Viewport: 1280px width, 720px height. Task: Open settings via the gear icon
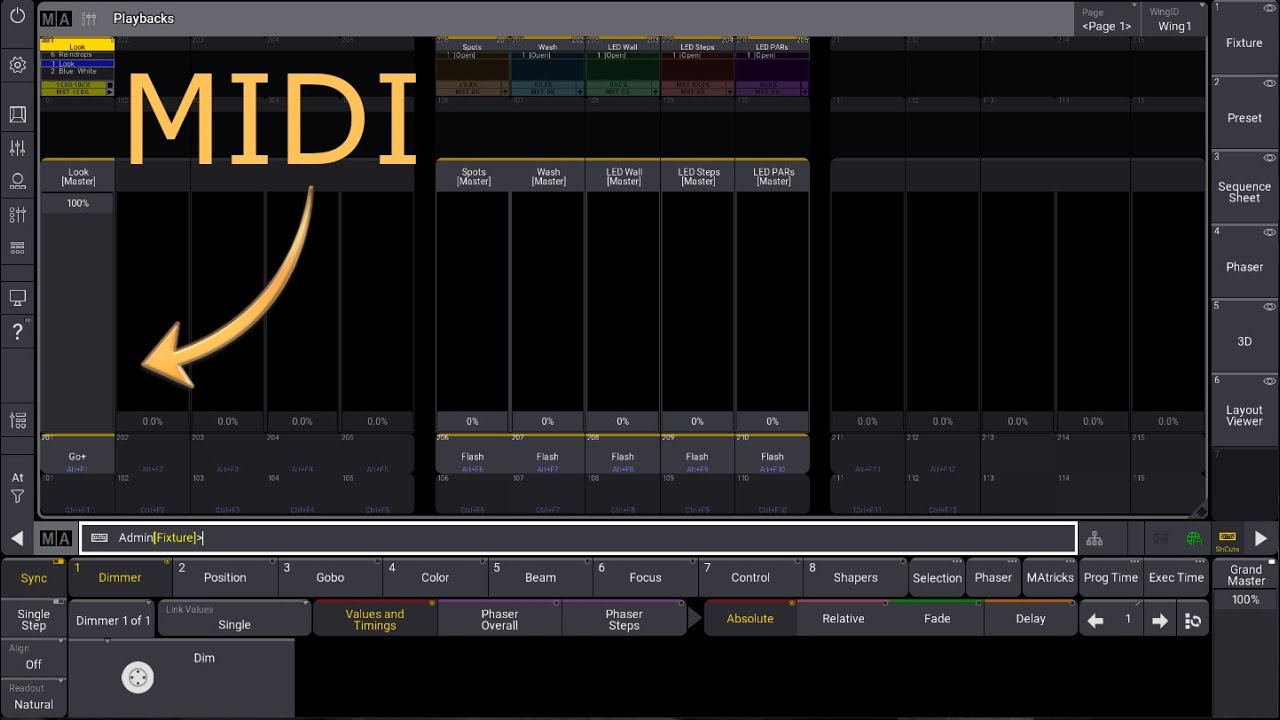tap(17, 65)
